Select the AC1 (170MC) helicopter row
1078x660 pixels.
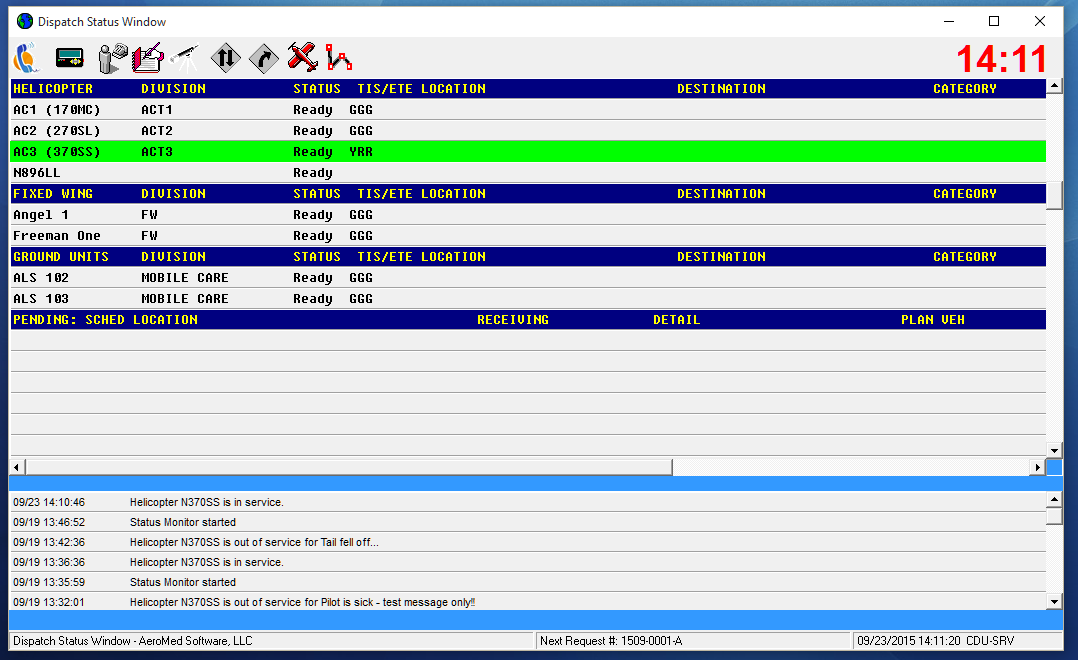pos(528,110)
